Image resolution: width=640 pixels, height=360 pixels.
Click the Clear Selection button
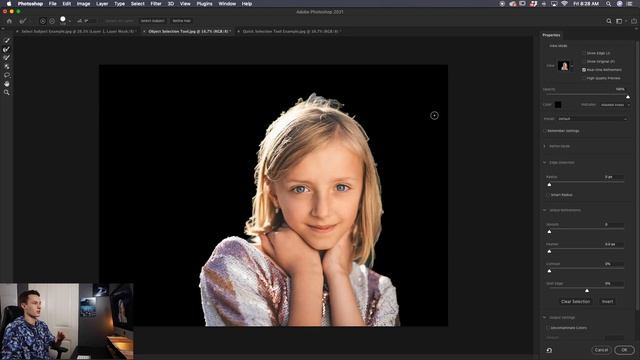pyautogui.click(x=575, y=302)
